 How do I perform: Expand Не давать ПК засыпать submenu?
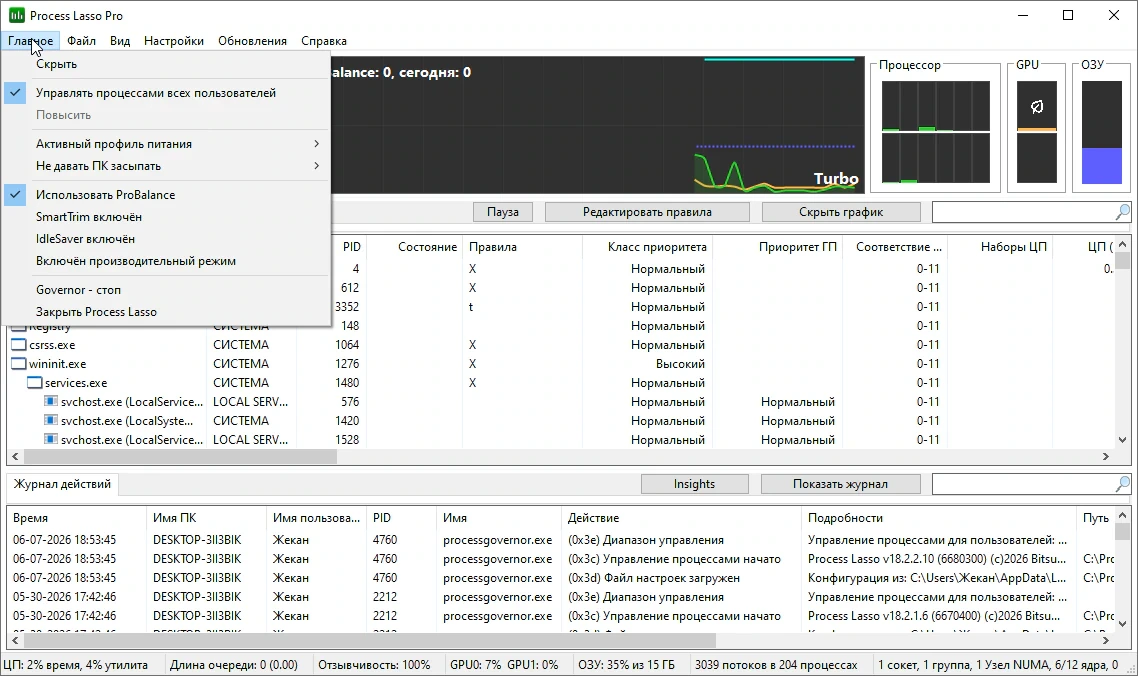click(166, 166)
